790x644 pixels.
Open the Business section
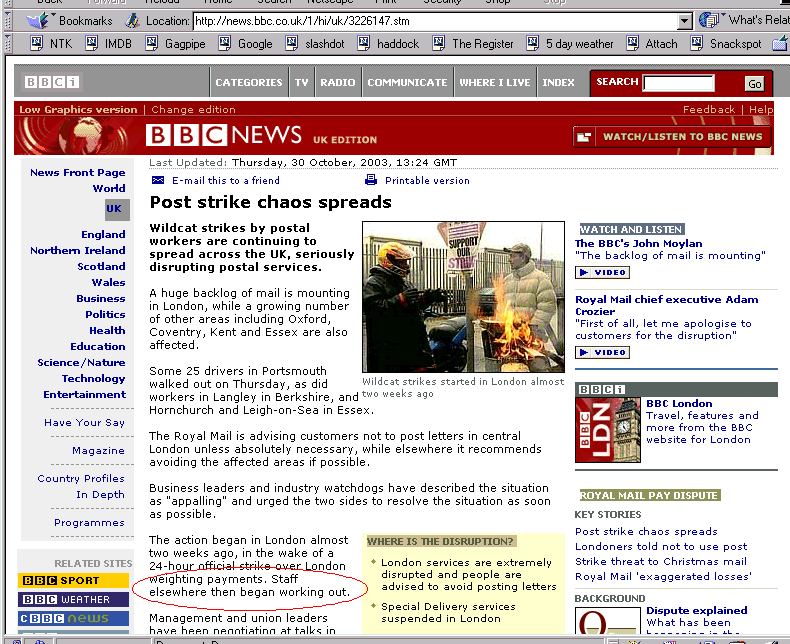(x=101, y=298)
